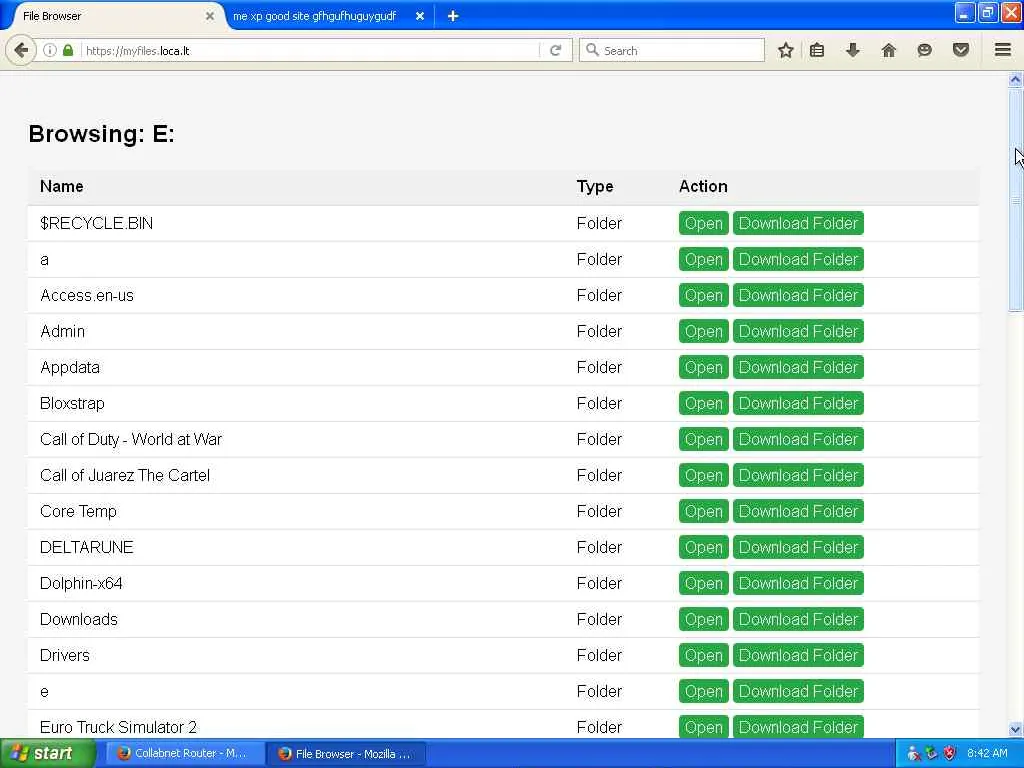Open the folder named e
1024x768 pixels.
click(x=703, y=691)
